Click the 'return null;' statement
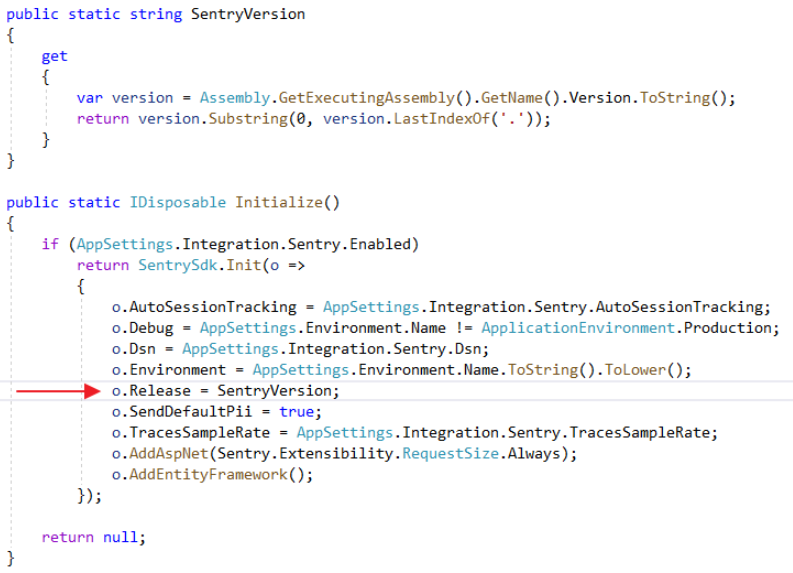793x573 pixels. coord(94,537)
